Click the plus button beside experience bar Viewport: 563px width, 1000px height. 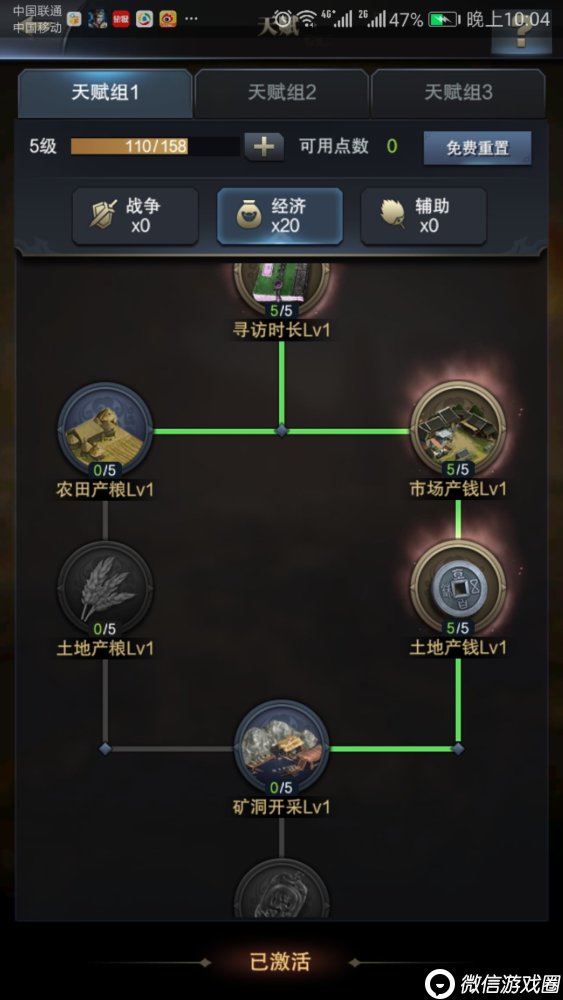264,147
